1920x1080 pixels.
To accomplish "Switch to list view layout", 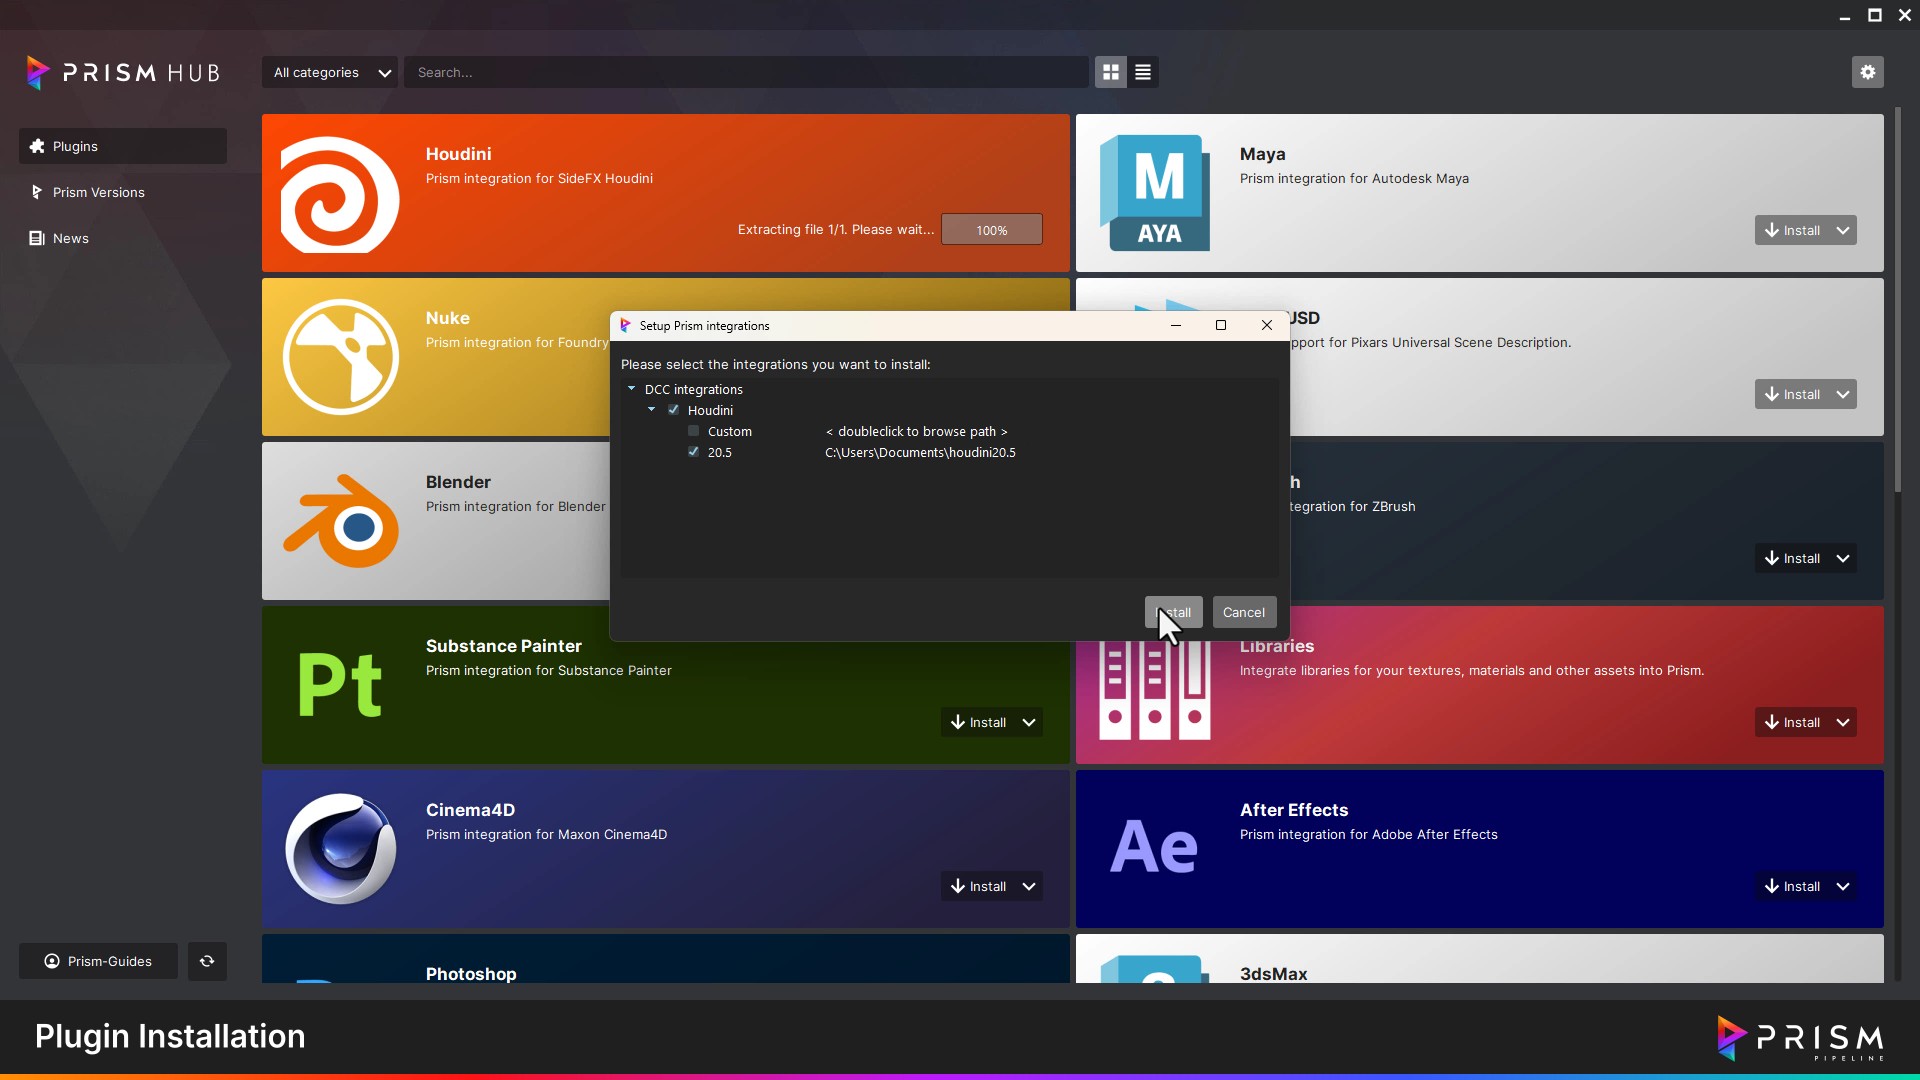I will point(1143,72).
